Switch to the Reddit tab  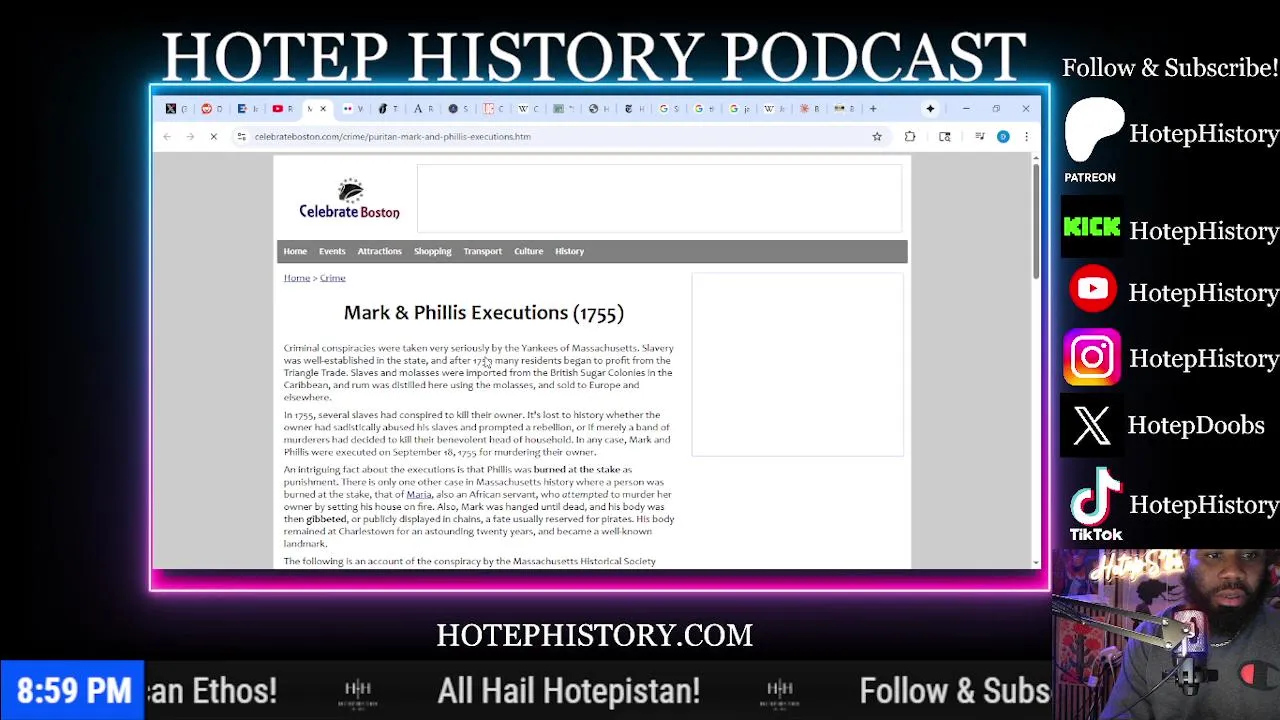point(212,108)
